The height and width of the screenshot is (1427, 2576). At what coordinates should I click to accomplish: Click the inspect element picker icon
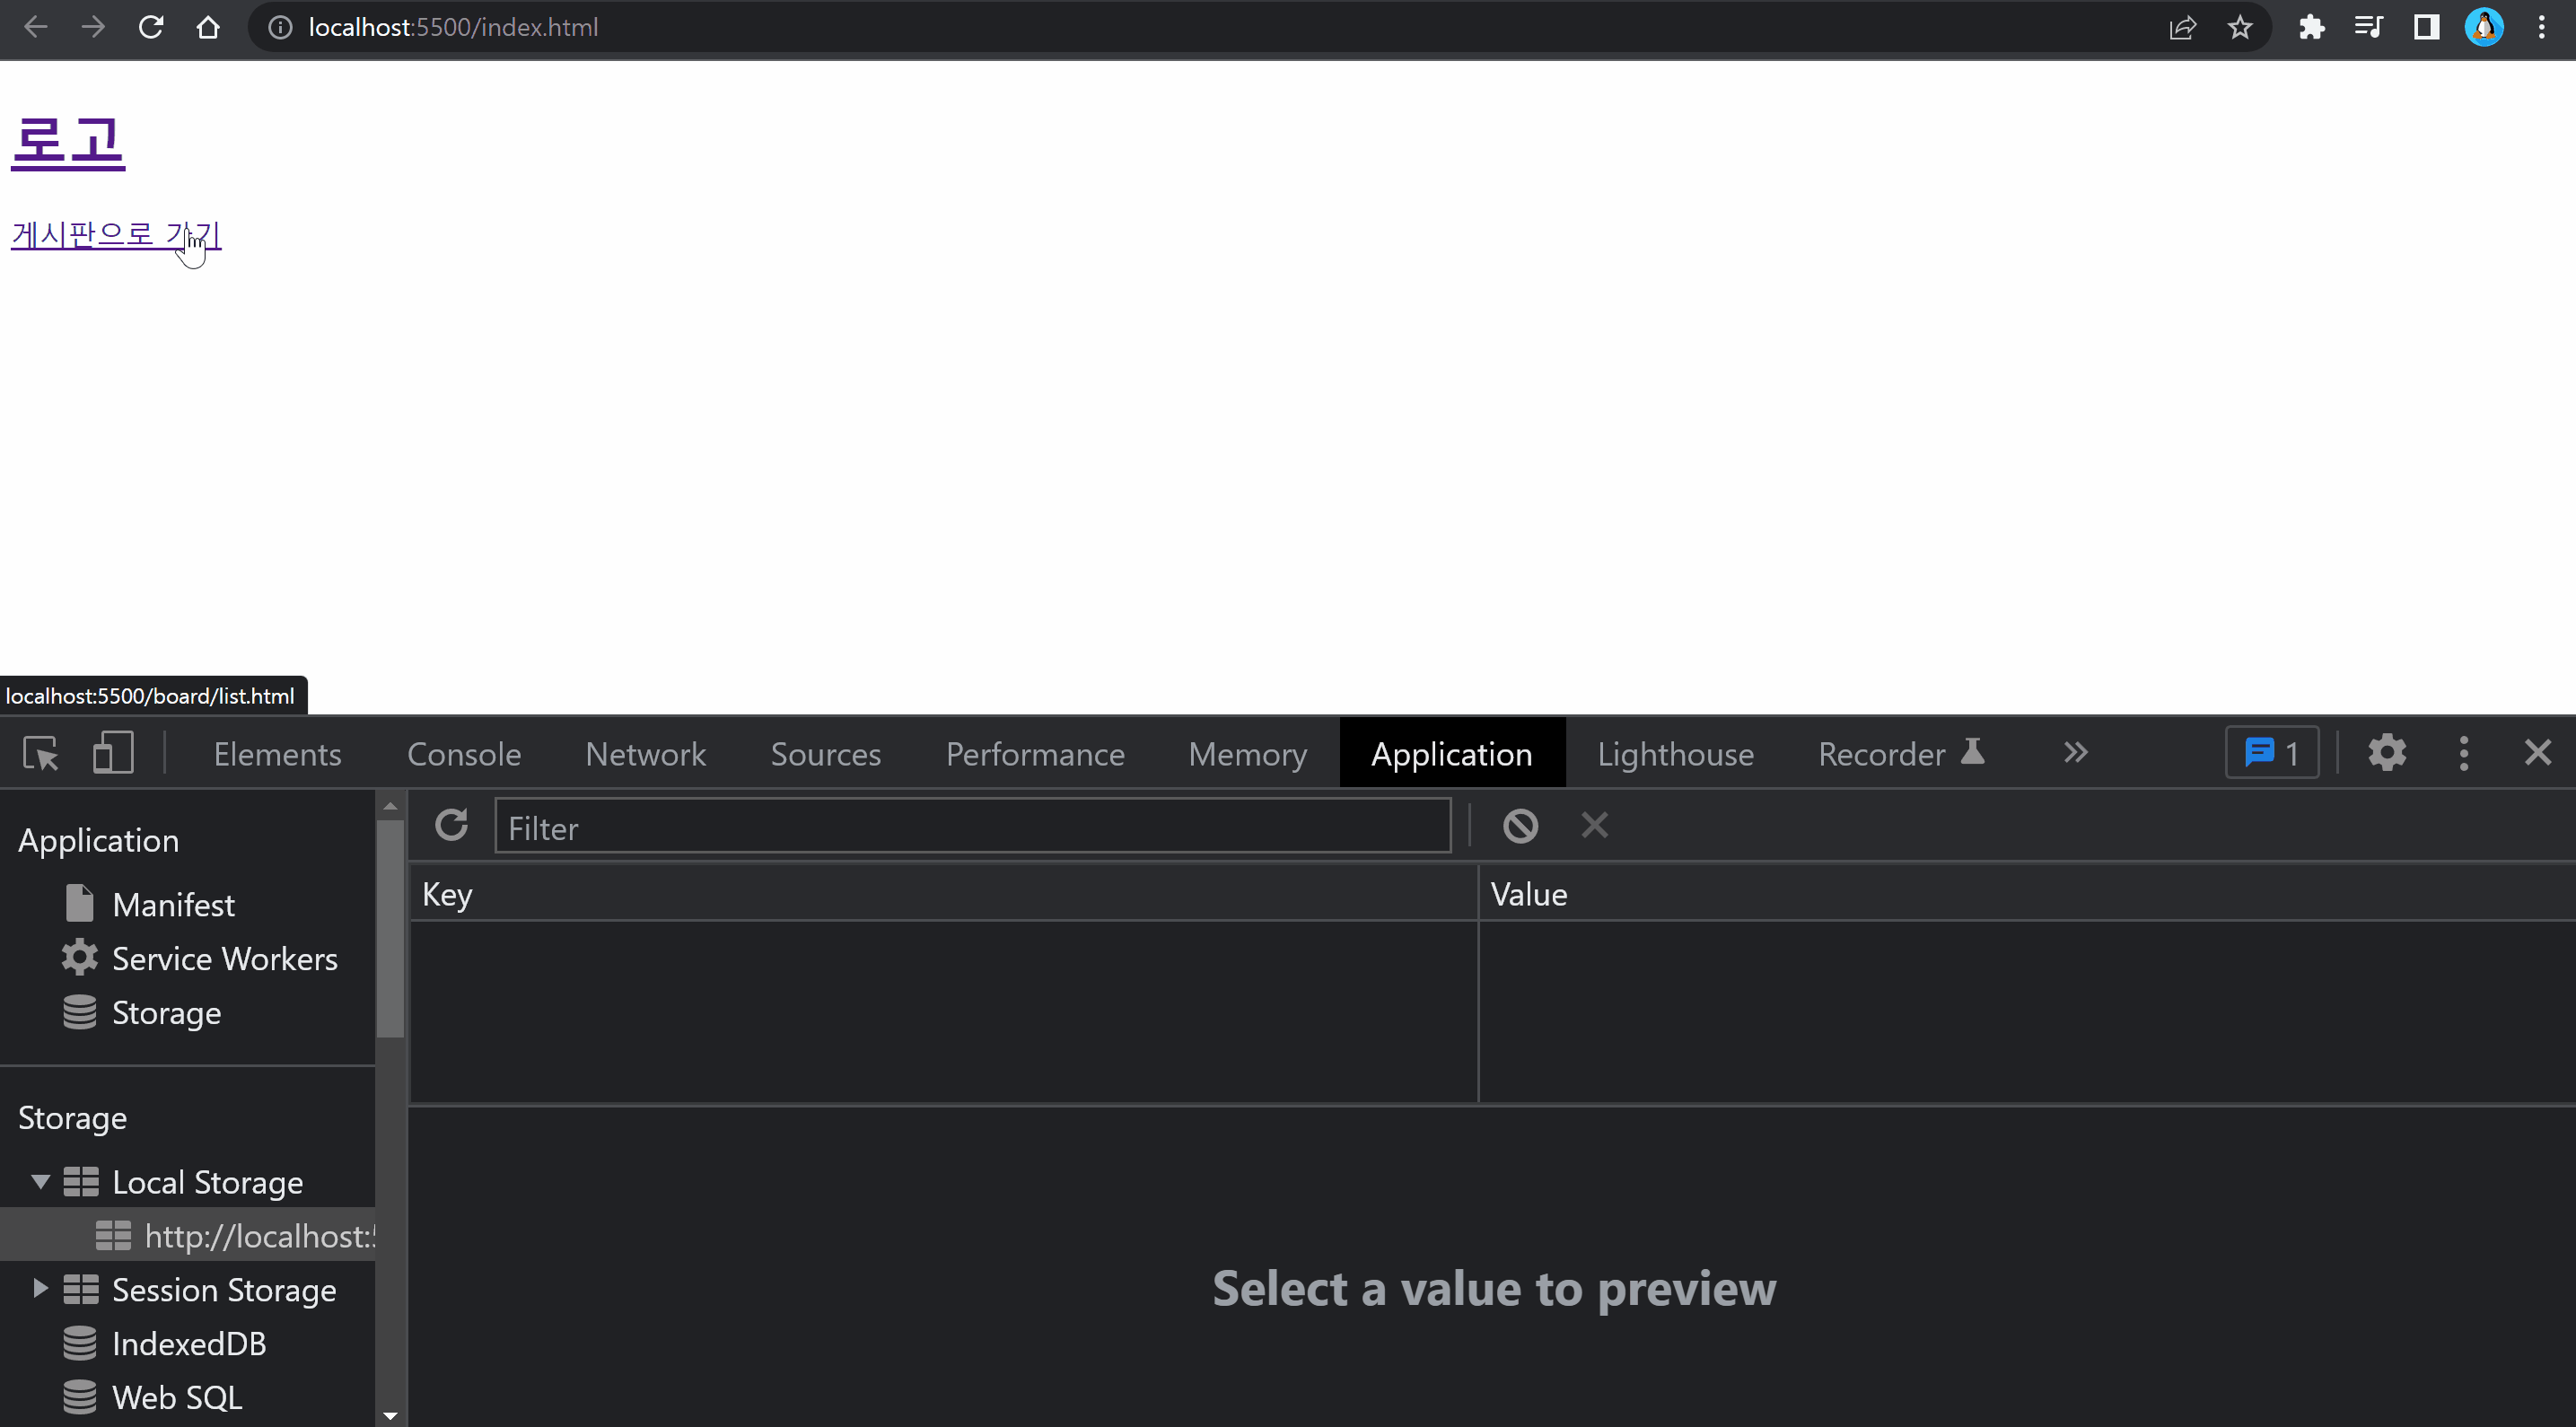click(x=41, y=753)
